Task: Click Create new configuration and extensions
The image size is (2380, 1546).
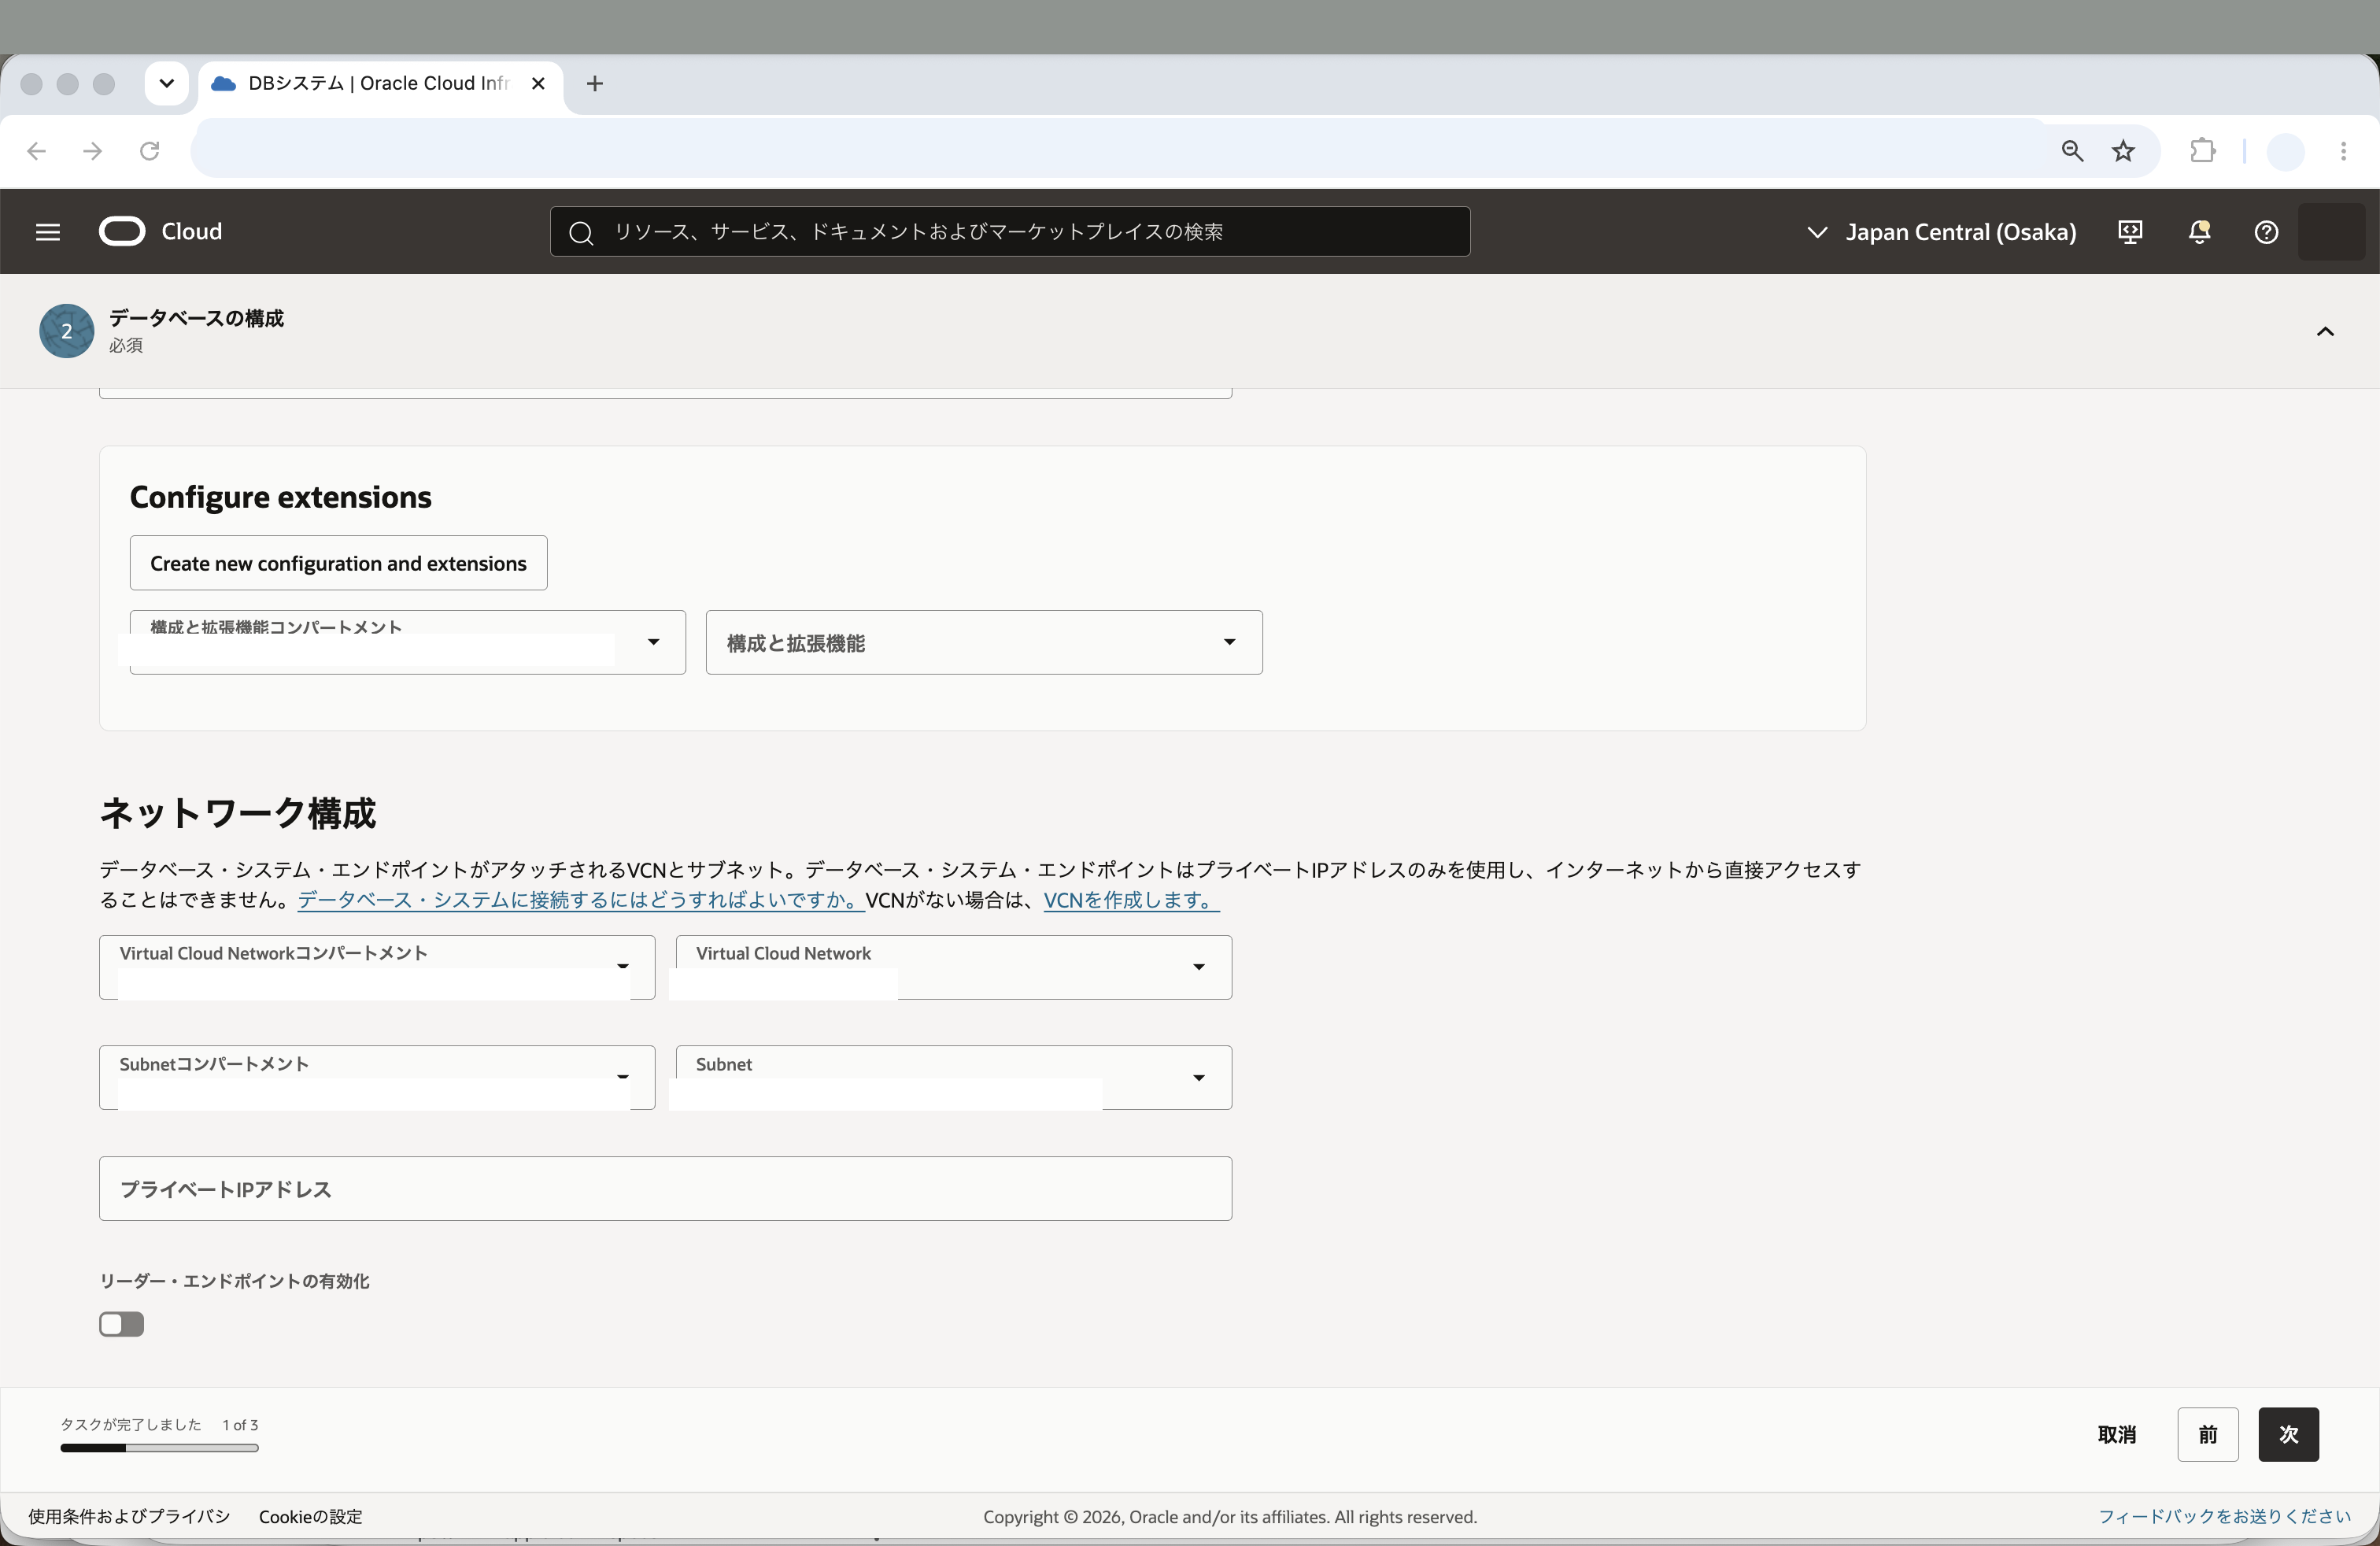Action: click(x=338, y=563)
